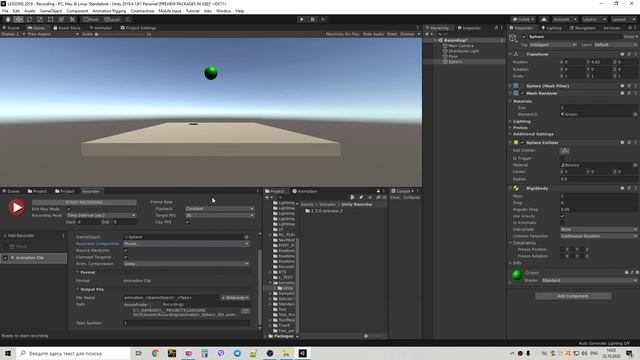Select the Move tool in the toolbar
Screen dimensions: 640x360
(x=18, y=19)
